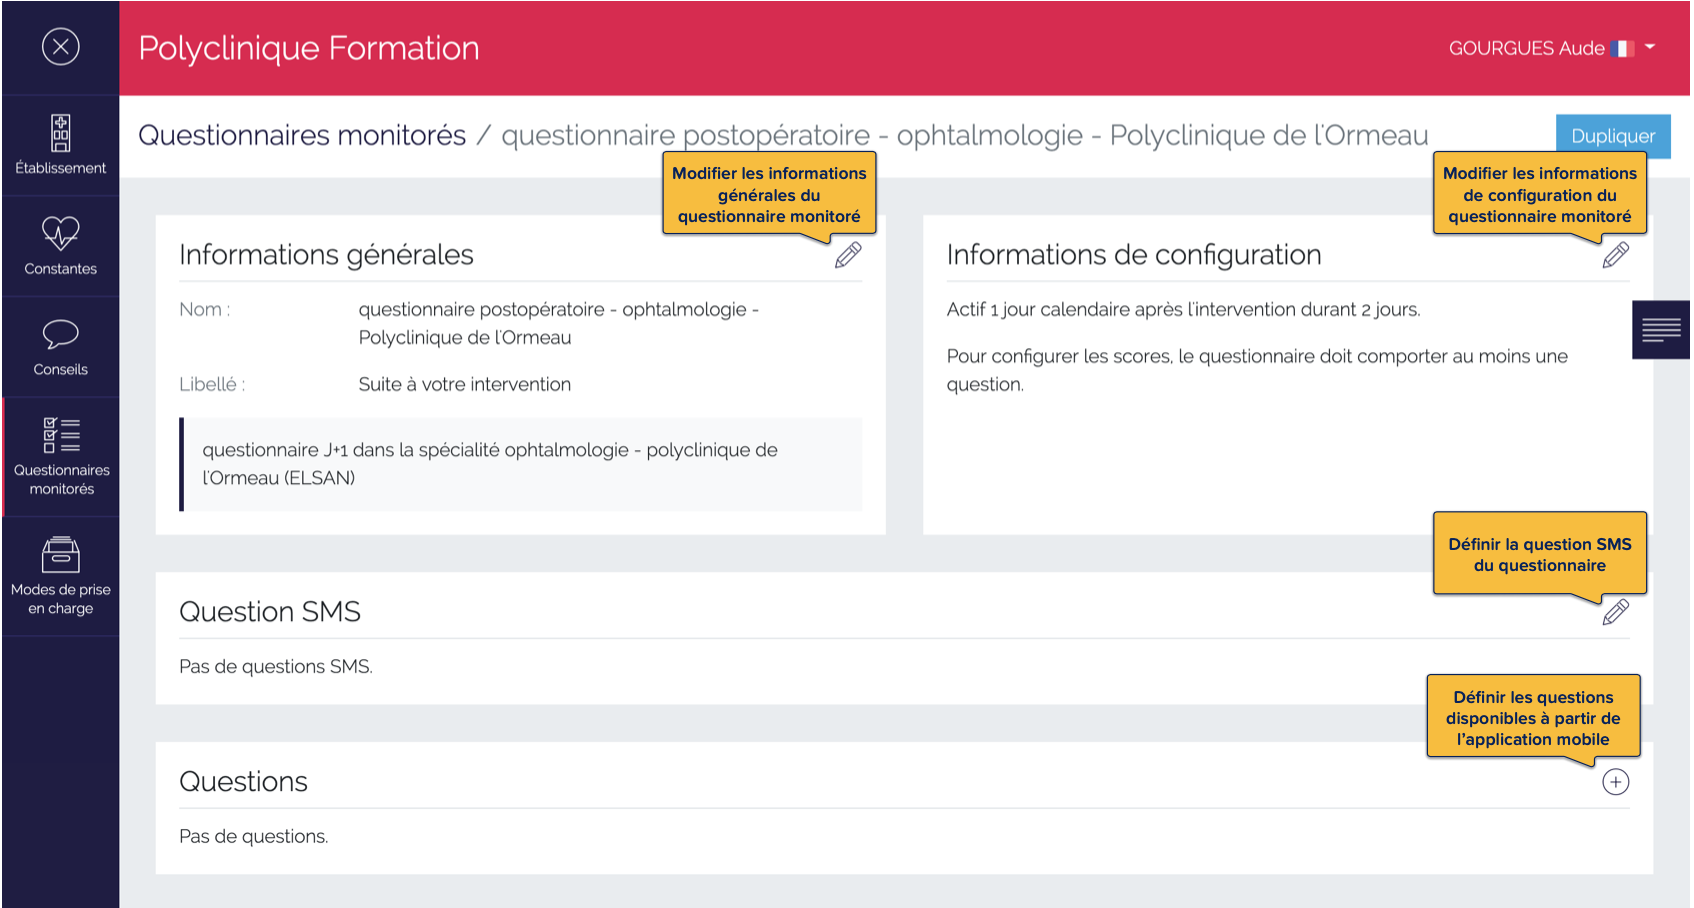Open the Constantes section from the sidebar
1694x908 pixels.
click(60, 245)
